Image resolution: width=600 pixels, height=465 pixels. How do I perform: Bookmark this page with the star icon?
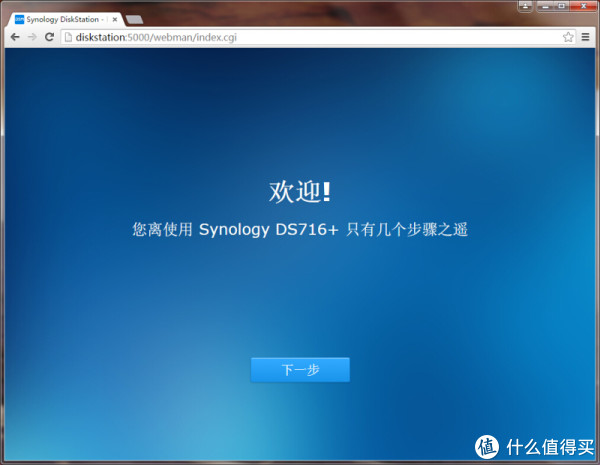click(568, 37)
